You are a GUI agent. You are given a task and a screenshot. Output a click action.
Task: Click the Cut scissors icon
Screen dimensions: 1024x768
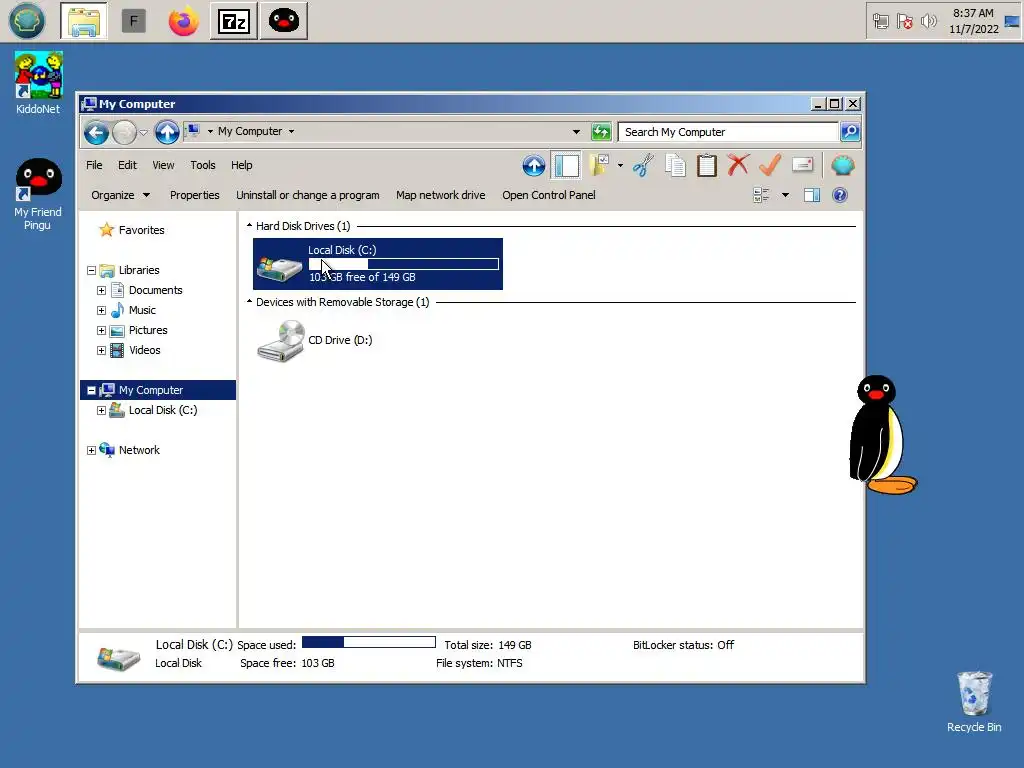coord(643,165)
